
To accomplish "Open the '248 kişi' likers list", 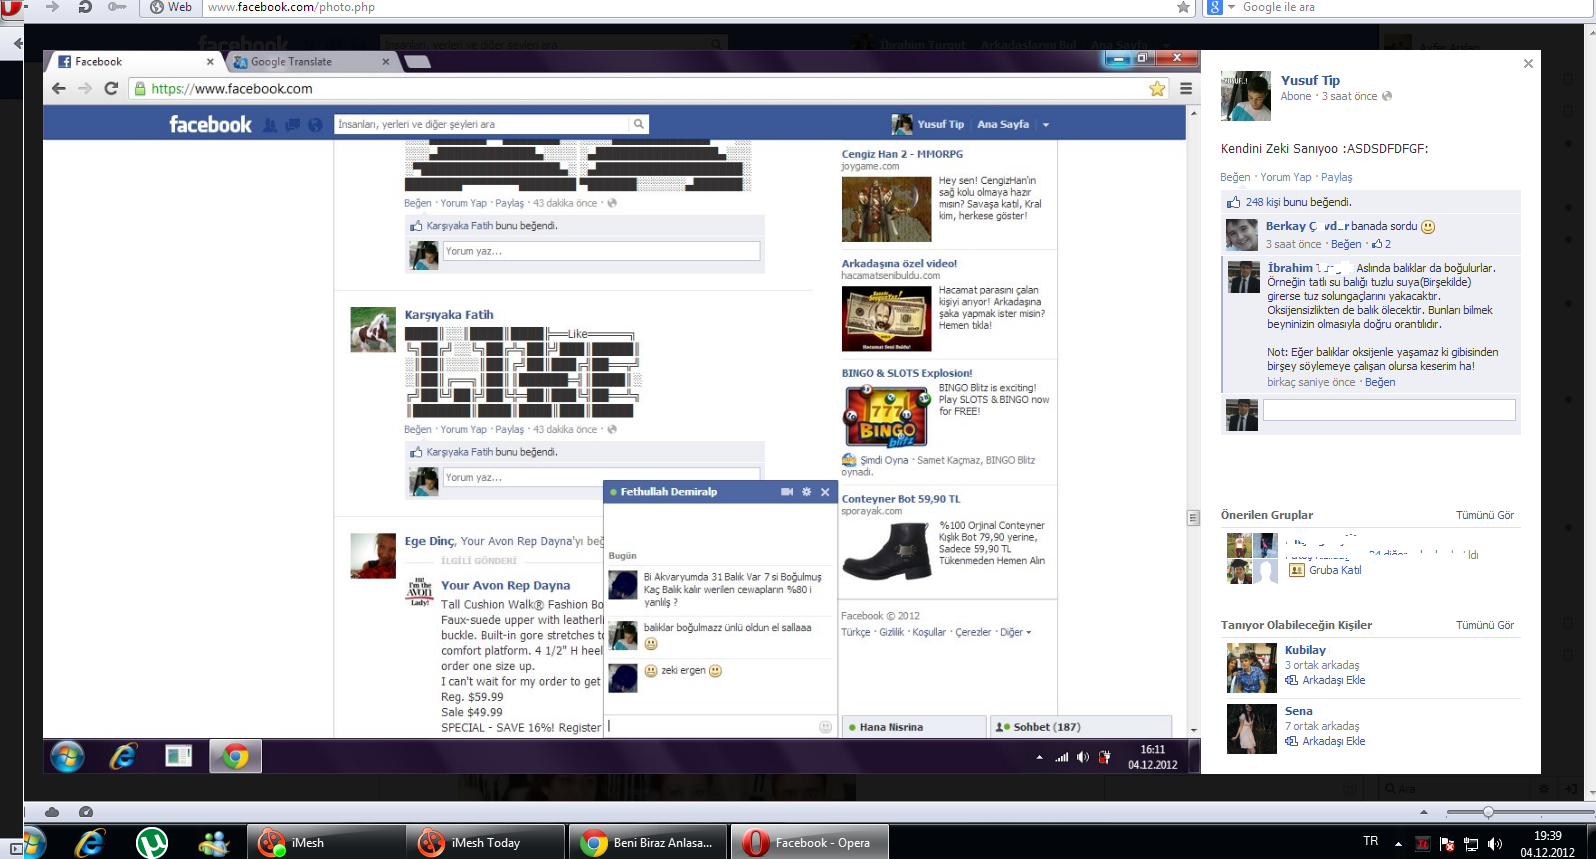I will point(1263,202).
